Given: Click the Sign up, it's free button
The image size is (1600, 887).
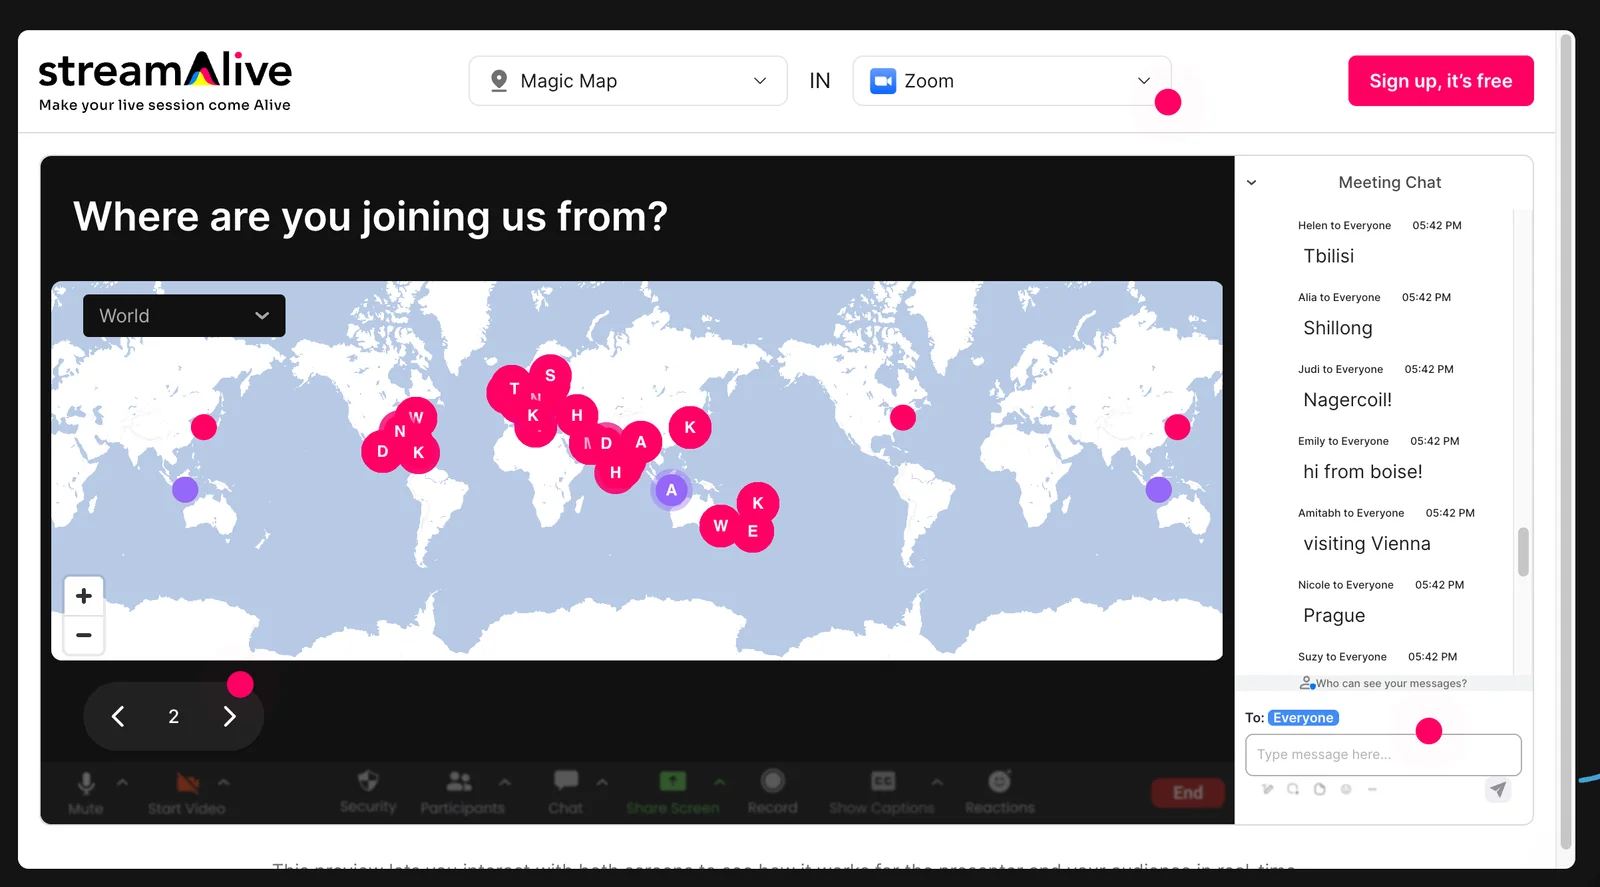Looking at the screenshot, I should 1440,81.
